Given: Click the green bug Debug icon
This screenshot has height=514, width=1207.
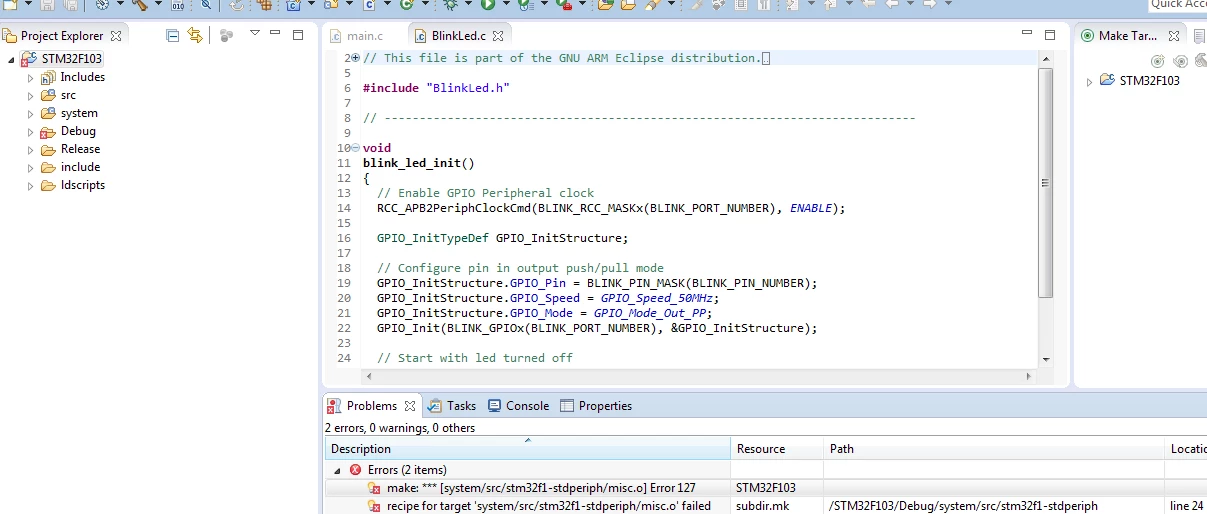Looking at the screenshot, I should coord(451,5).
